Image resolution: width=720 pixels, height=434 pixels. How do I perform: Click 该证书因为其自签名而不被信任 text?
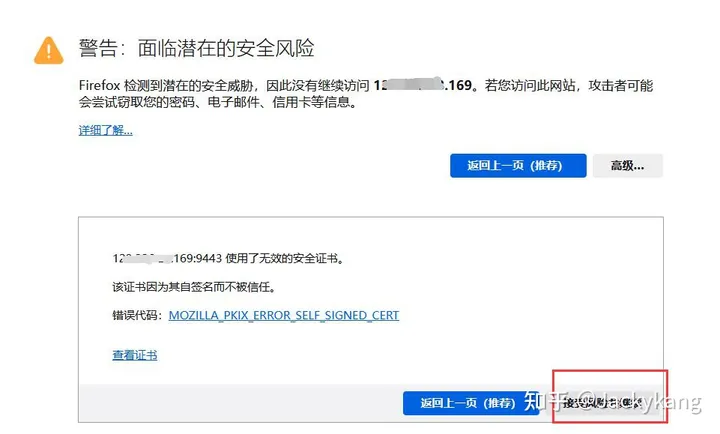pyautogui.click(x=194, y=287)
